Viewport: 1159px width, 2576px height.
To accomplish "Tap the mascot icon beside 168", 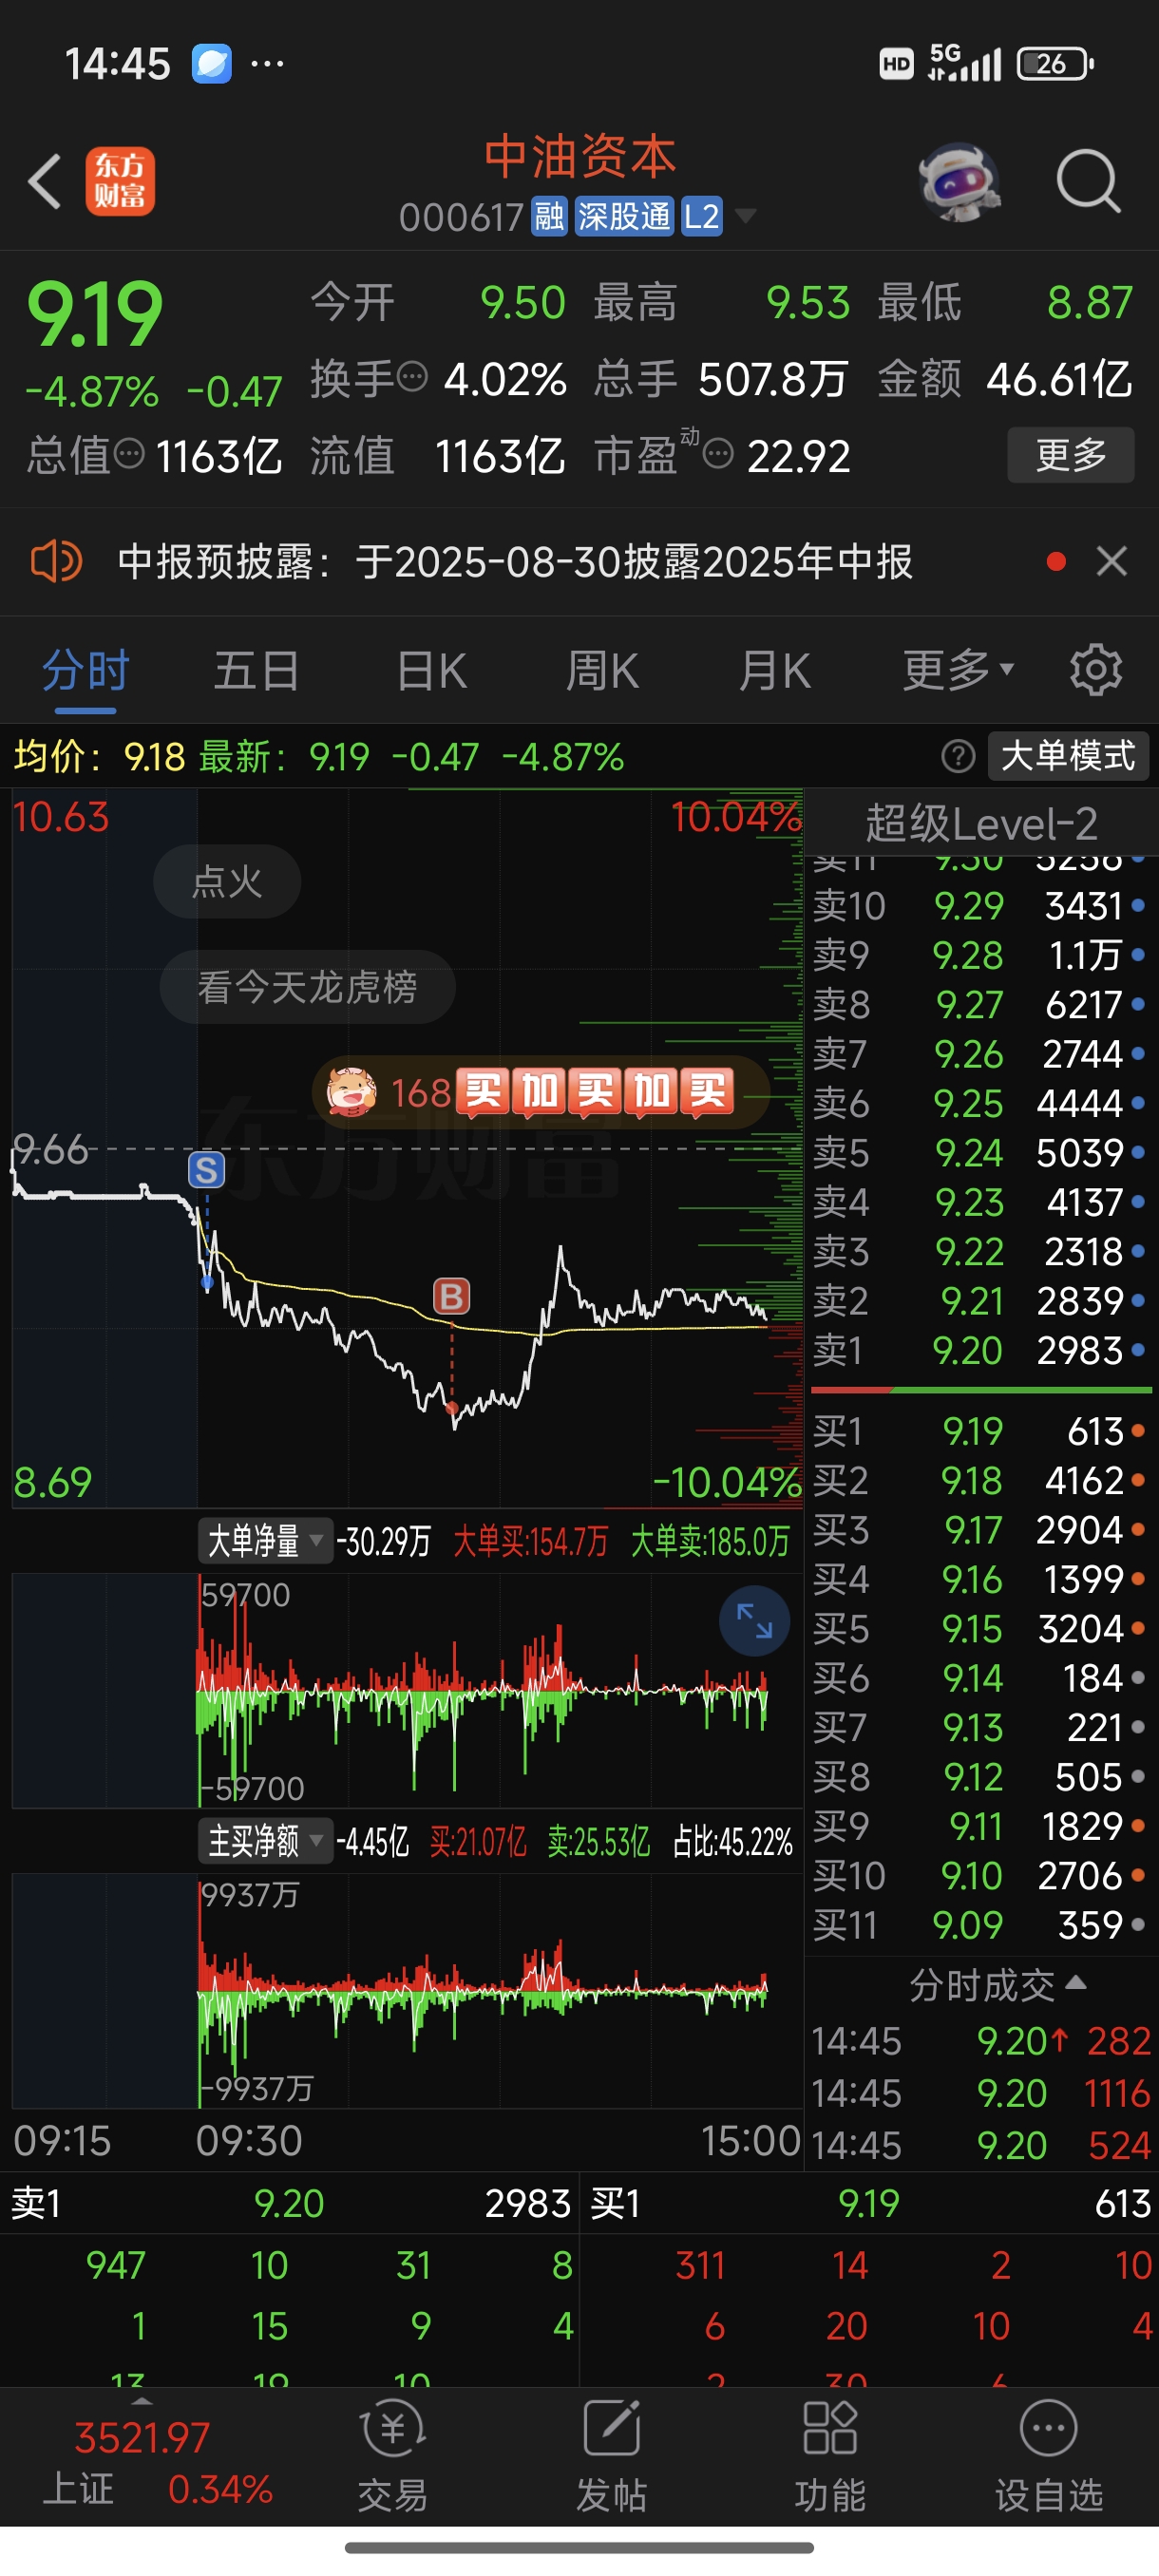I will (x=352, y=1091).
